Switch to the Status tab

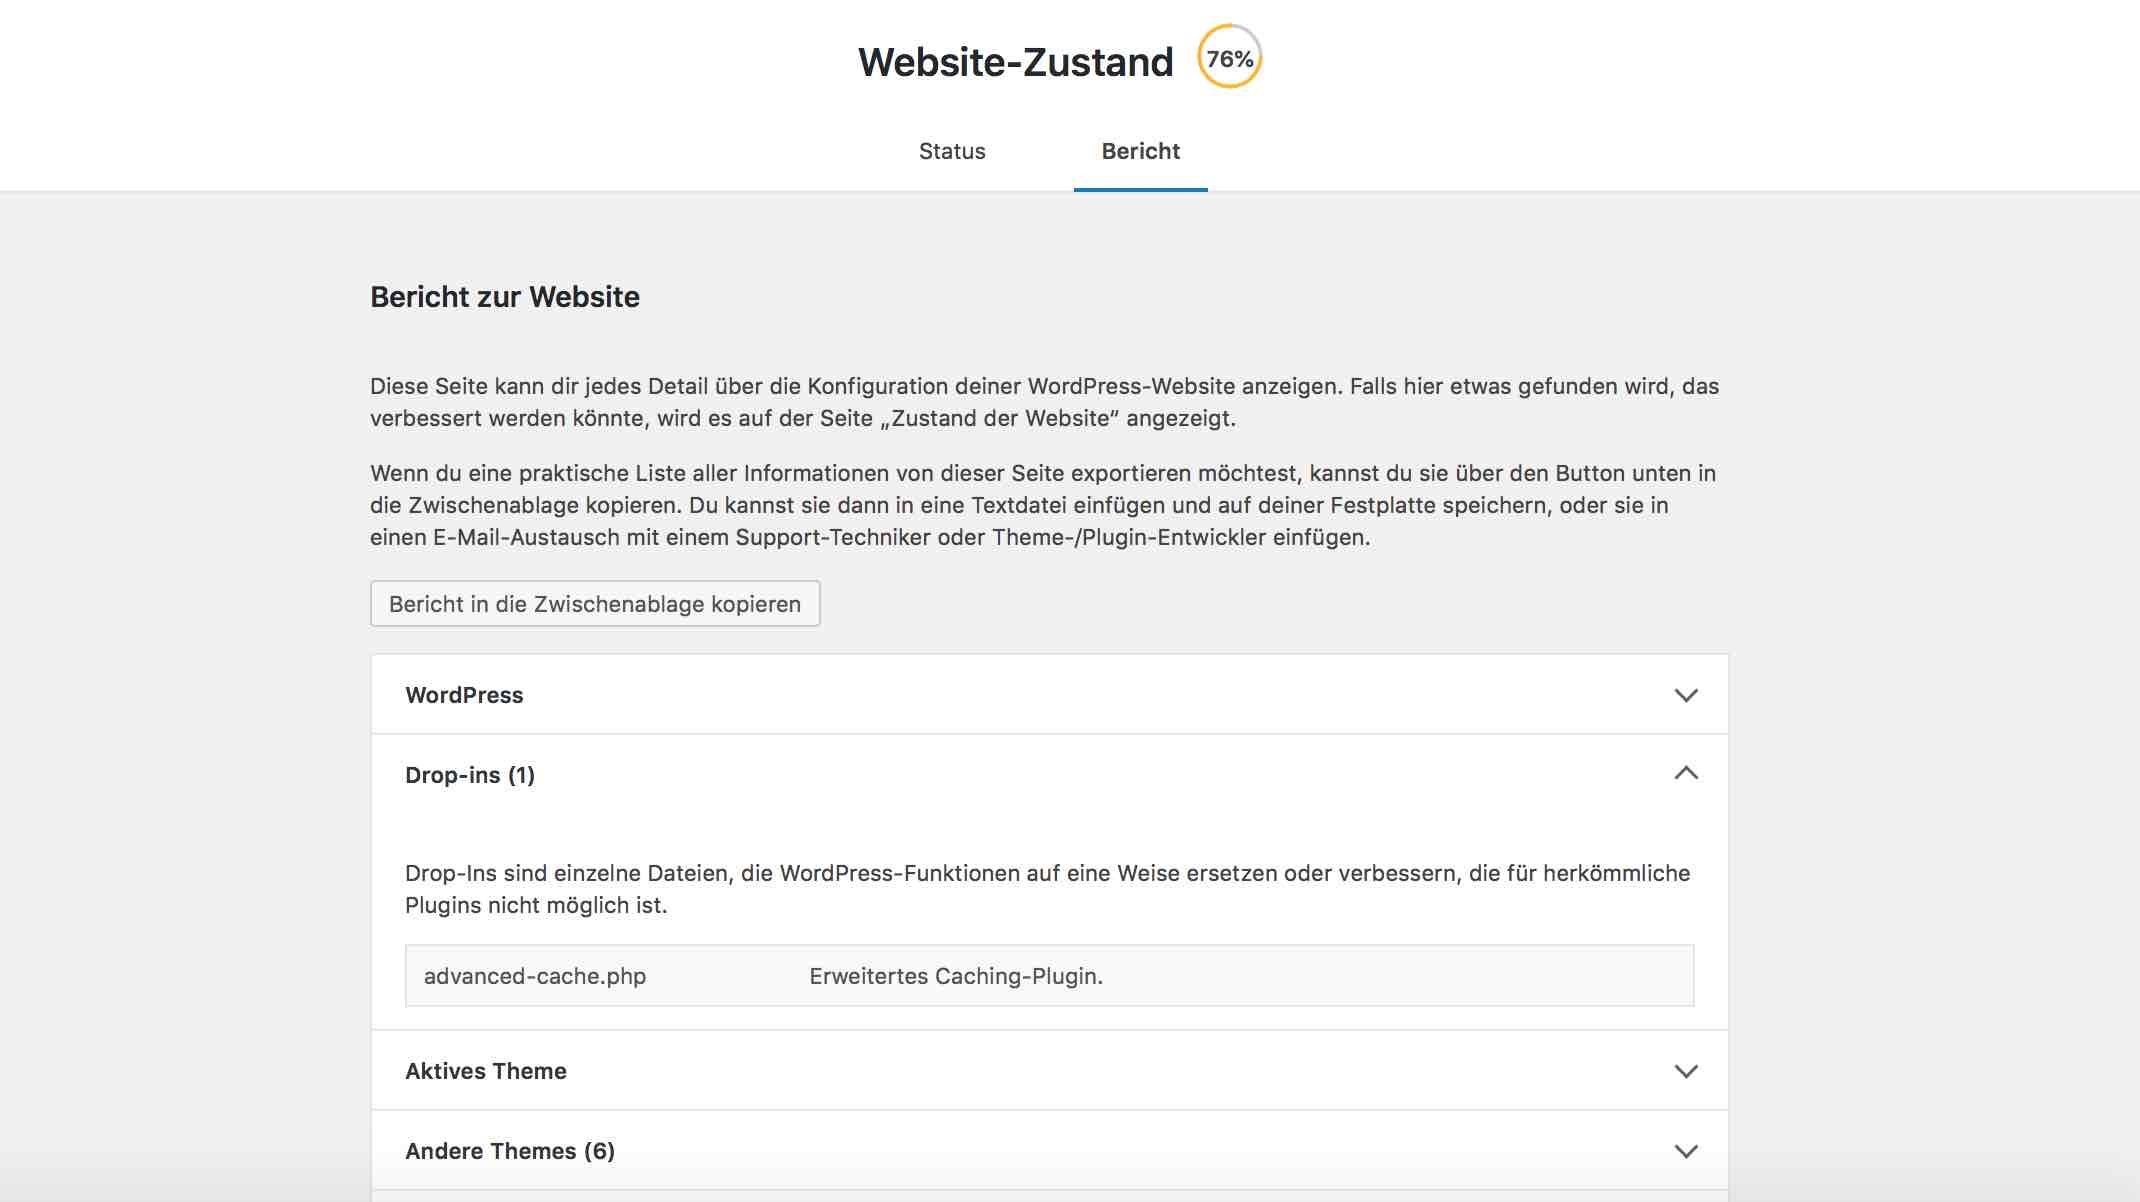tap(952, 151)
